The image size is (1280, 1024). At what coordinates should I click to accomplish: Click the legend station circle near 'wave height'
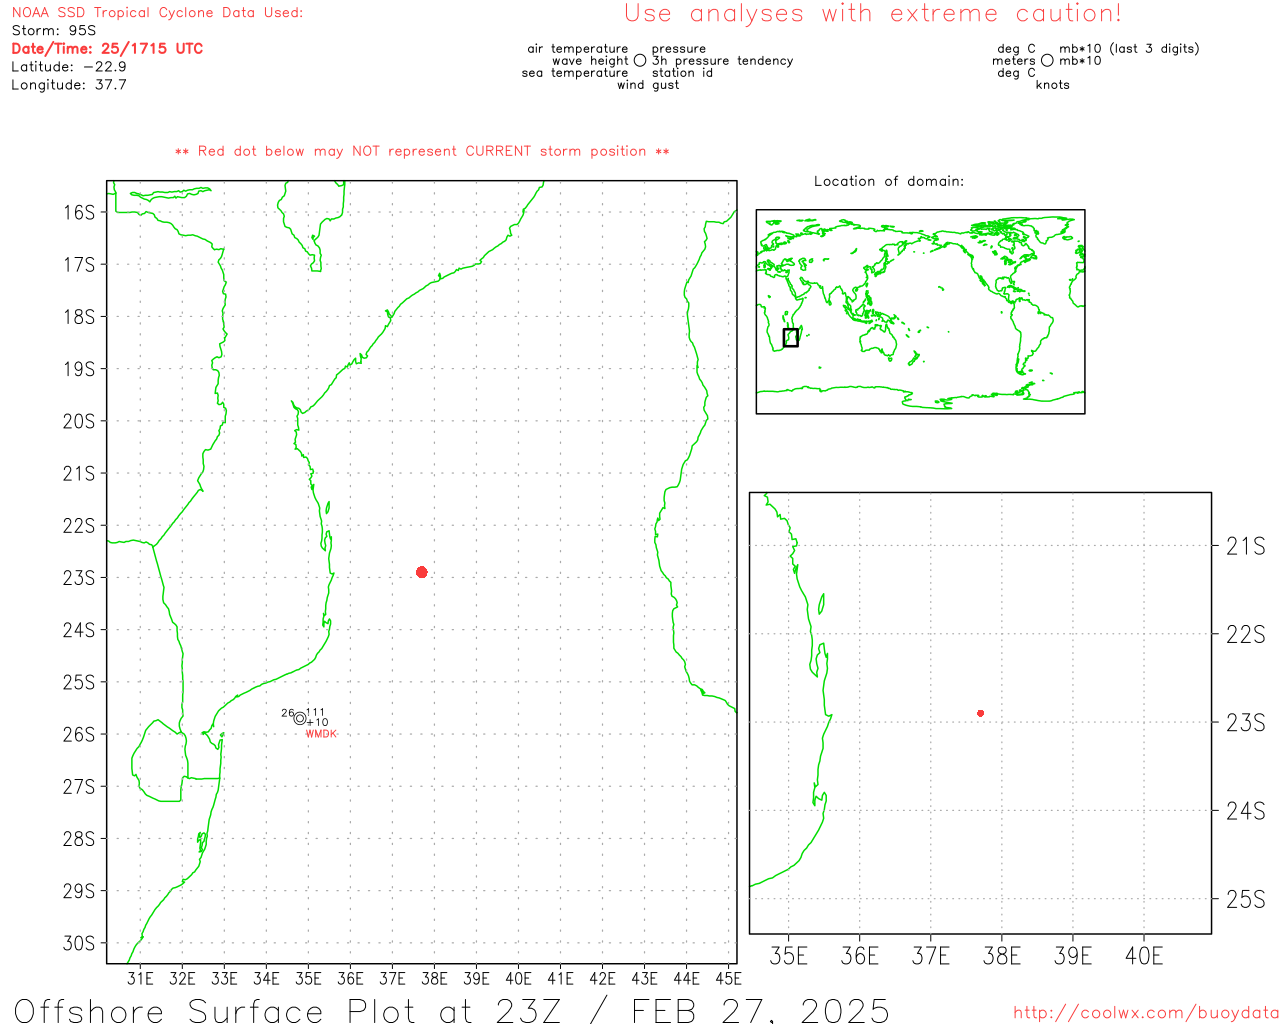640,60
